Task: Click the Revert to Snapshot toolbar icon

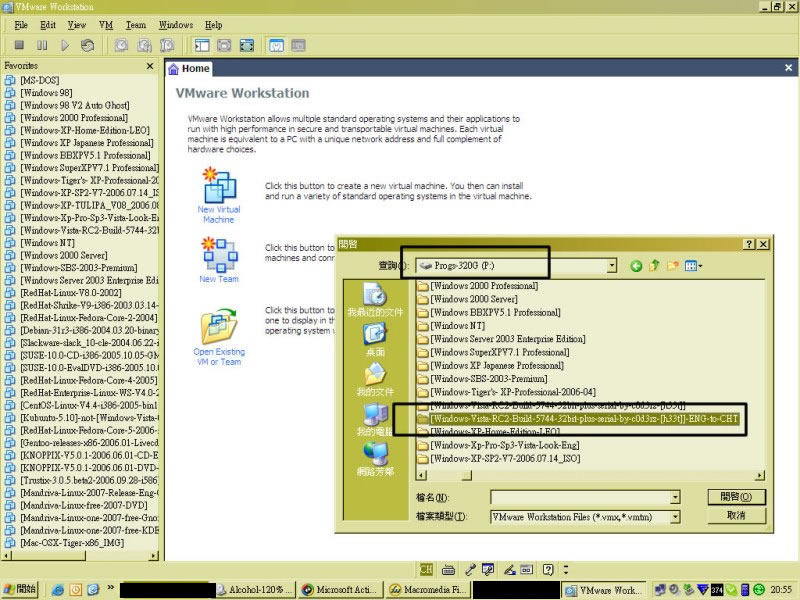Action: click(x=144, y=45)
